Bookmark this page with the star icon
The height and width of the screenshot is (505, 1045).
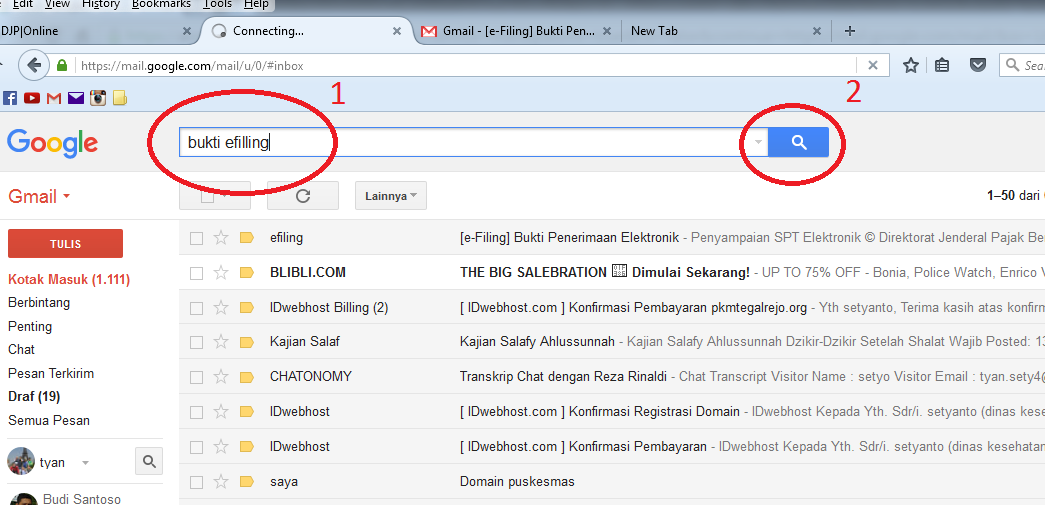coord(910,65)
